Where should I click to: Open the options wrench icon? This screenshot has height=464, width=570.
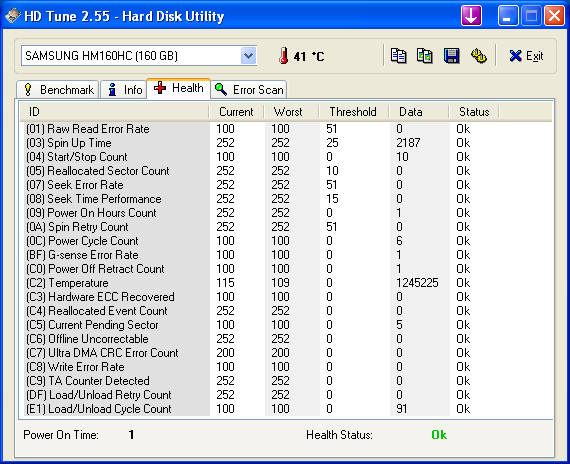coord(479,56)
